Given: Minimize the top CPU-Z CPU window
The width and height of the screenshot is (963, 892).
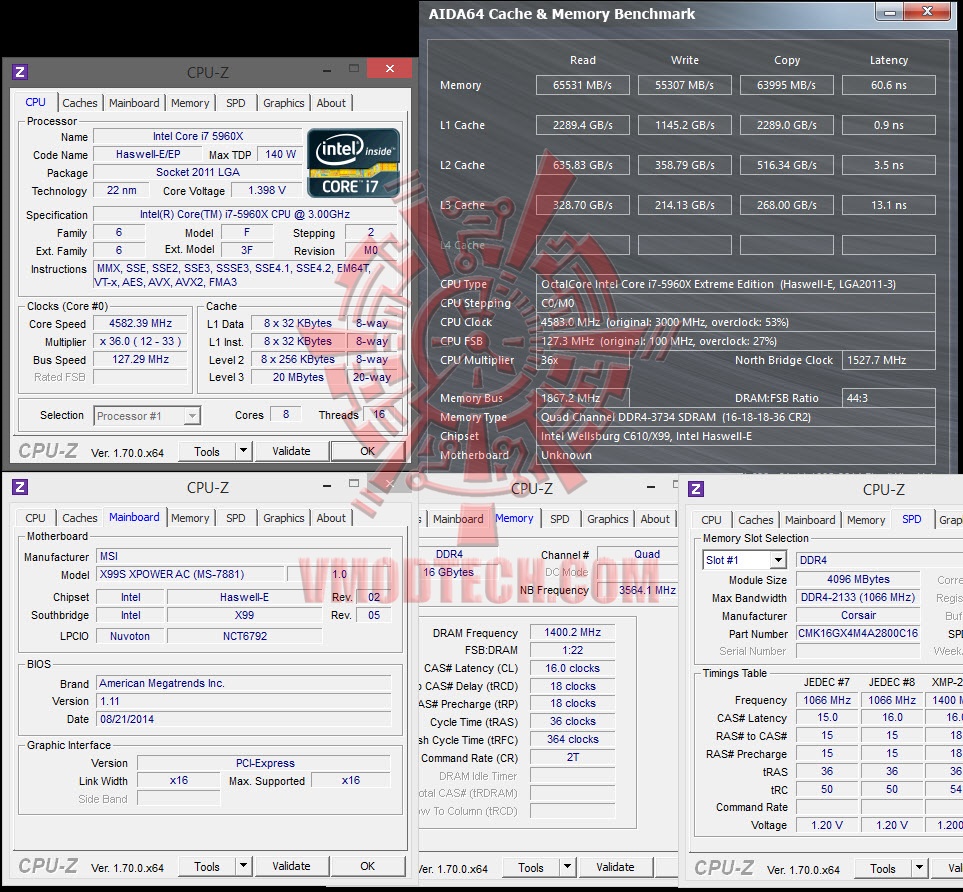Looking at the screenshot, I should 327,69.
